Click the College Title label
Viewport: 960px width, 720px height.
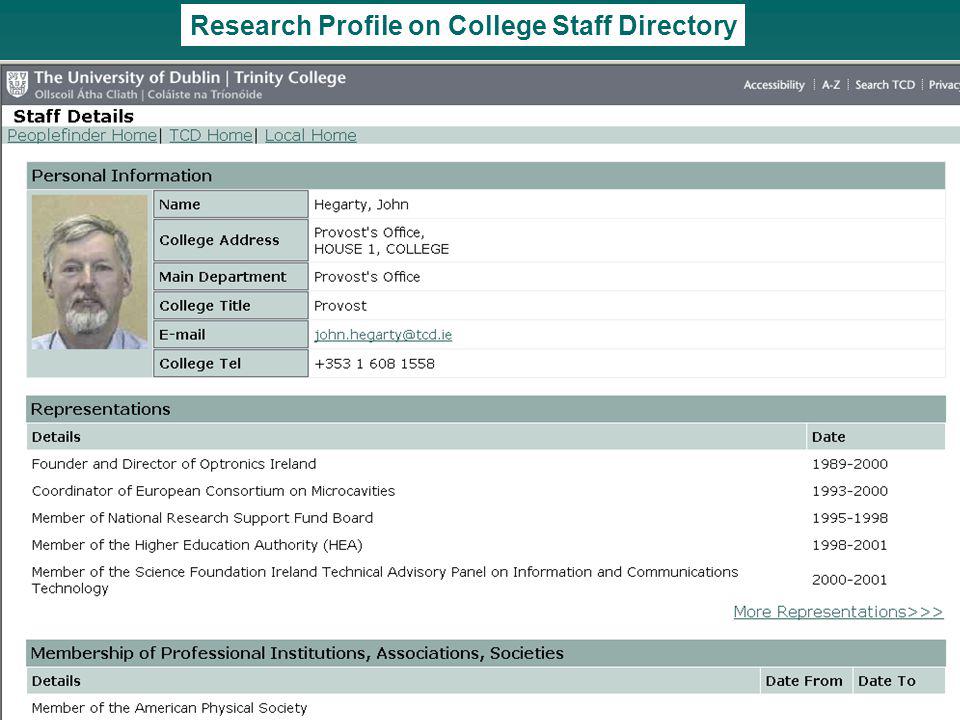point(230,306)
